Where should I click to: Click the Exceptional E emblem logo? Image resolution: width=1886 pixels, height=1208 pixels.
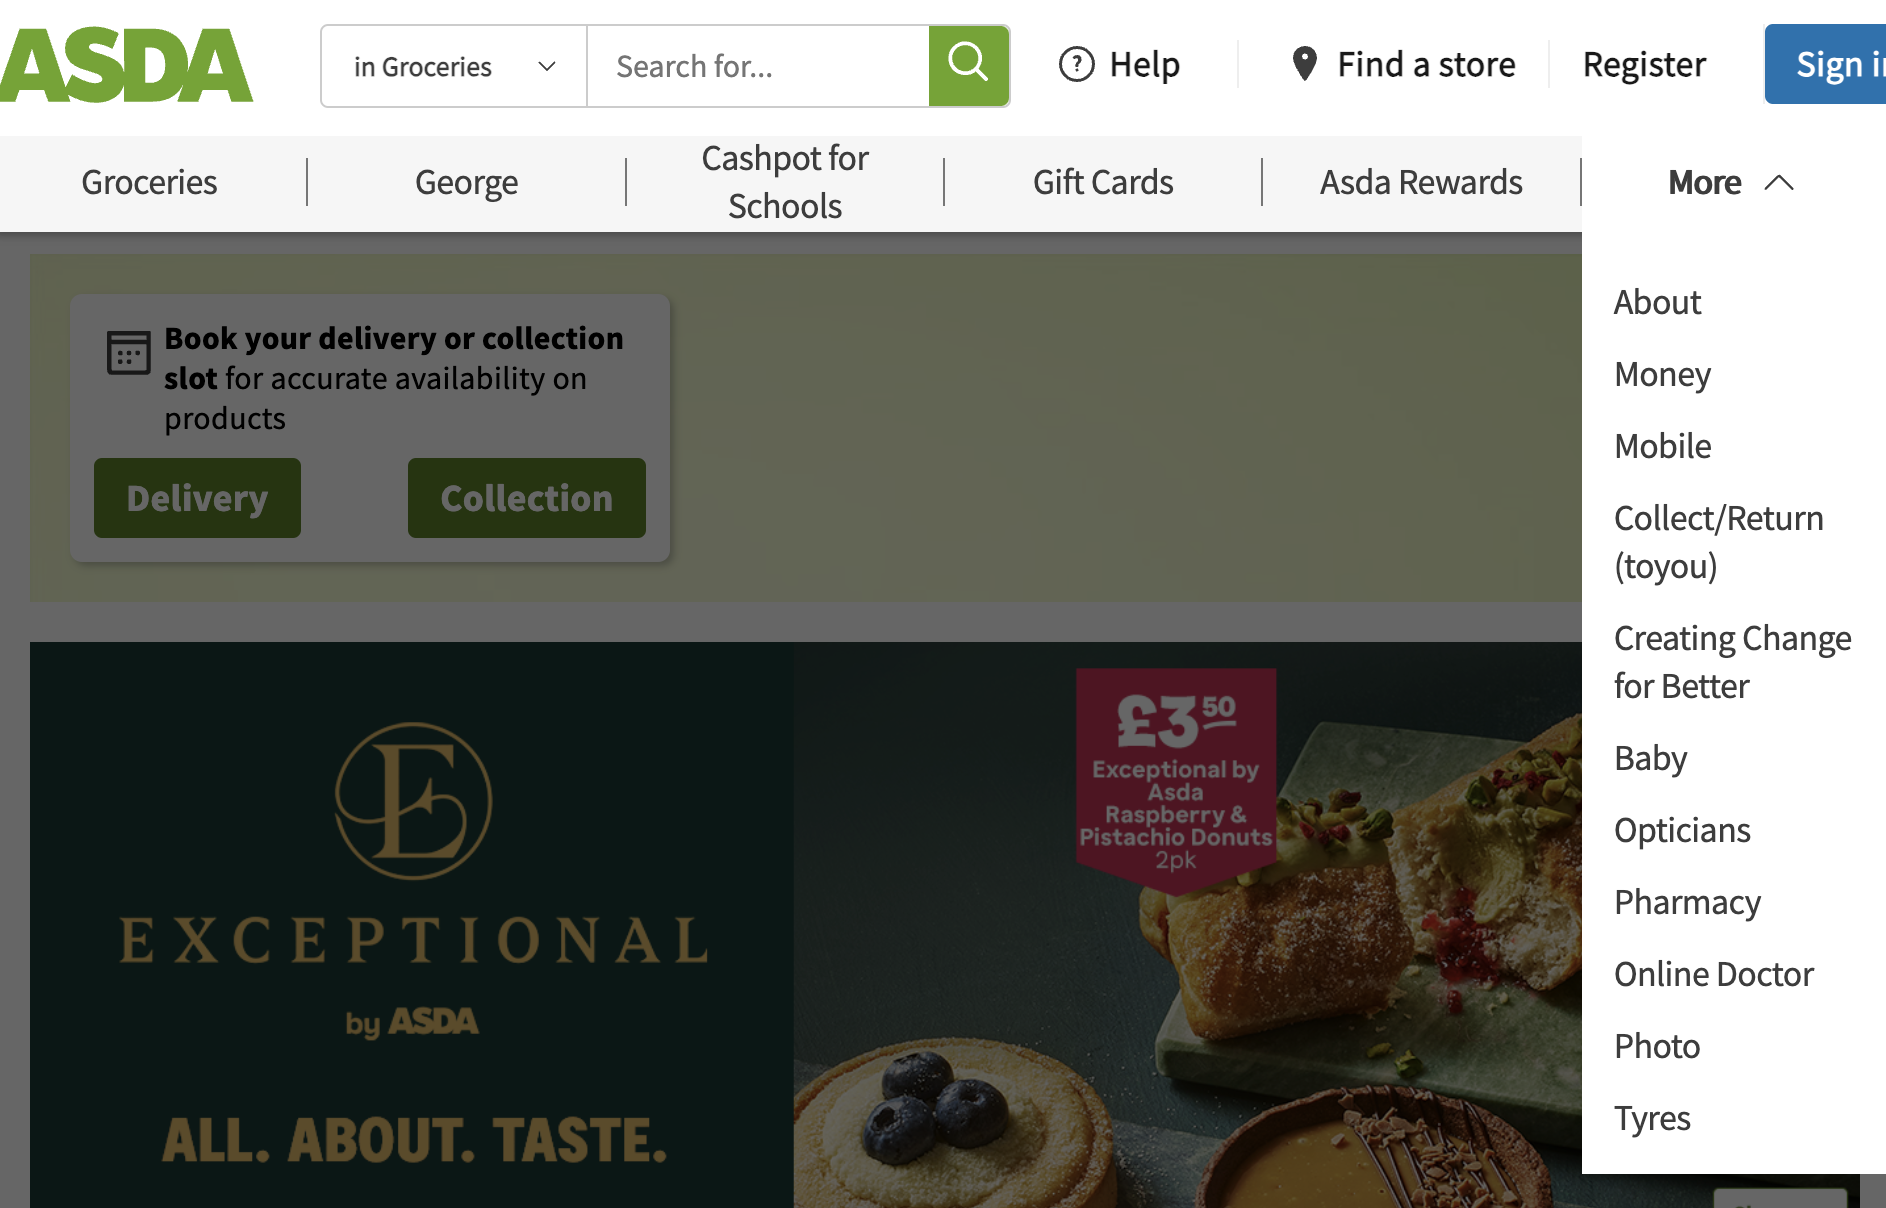pos(413,801)
